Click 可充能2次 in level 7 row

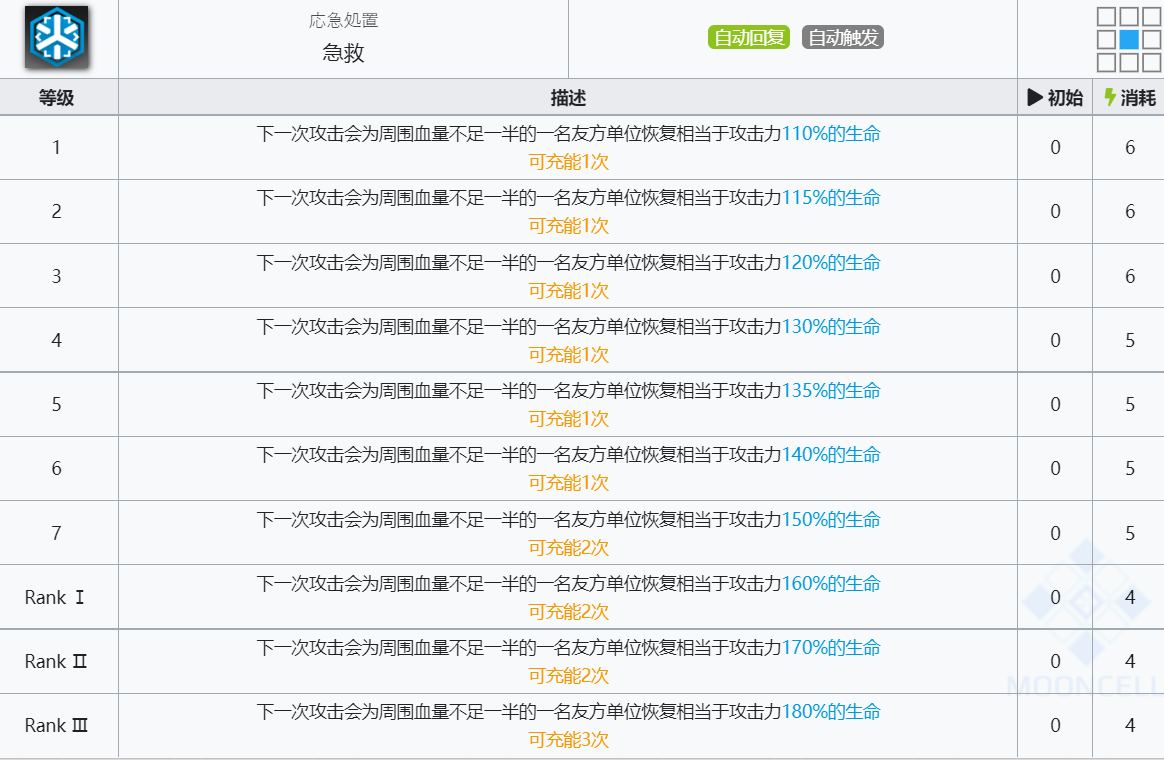(568, 547)
